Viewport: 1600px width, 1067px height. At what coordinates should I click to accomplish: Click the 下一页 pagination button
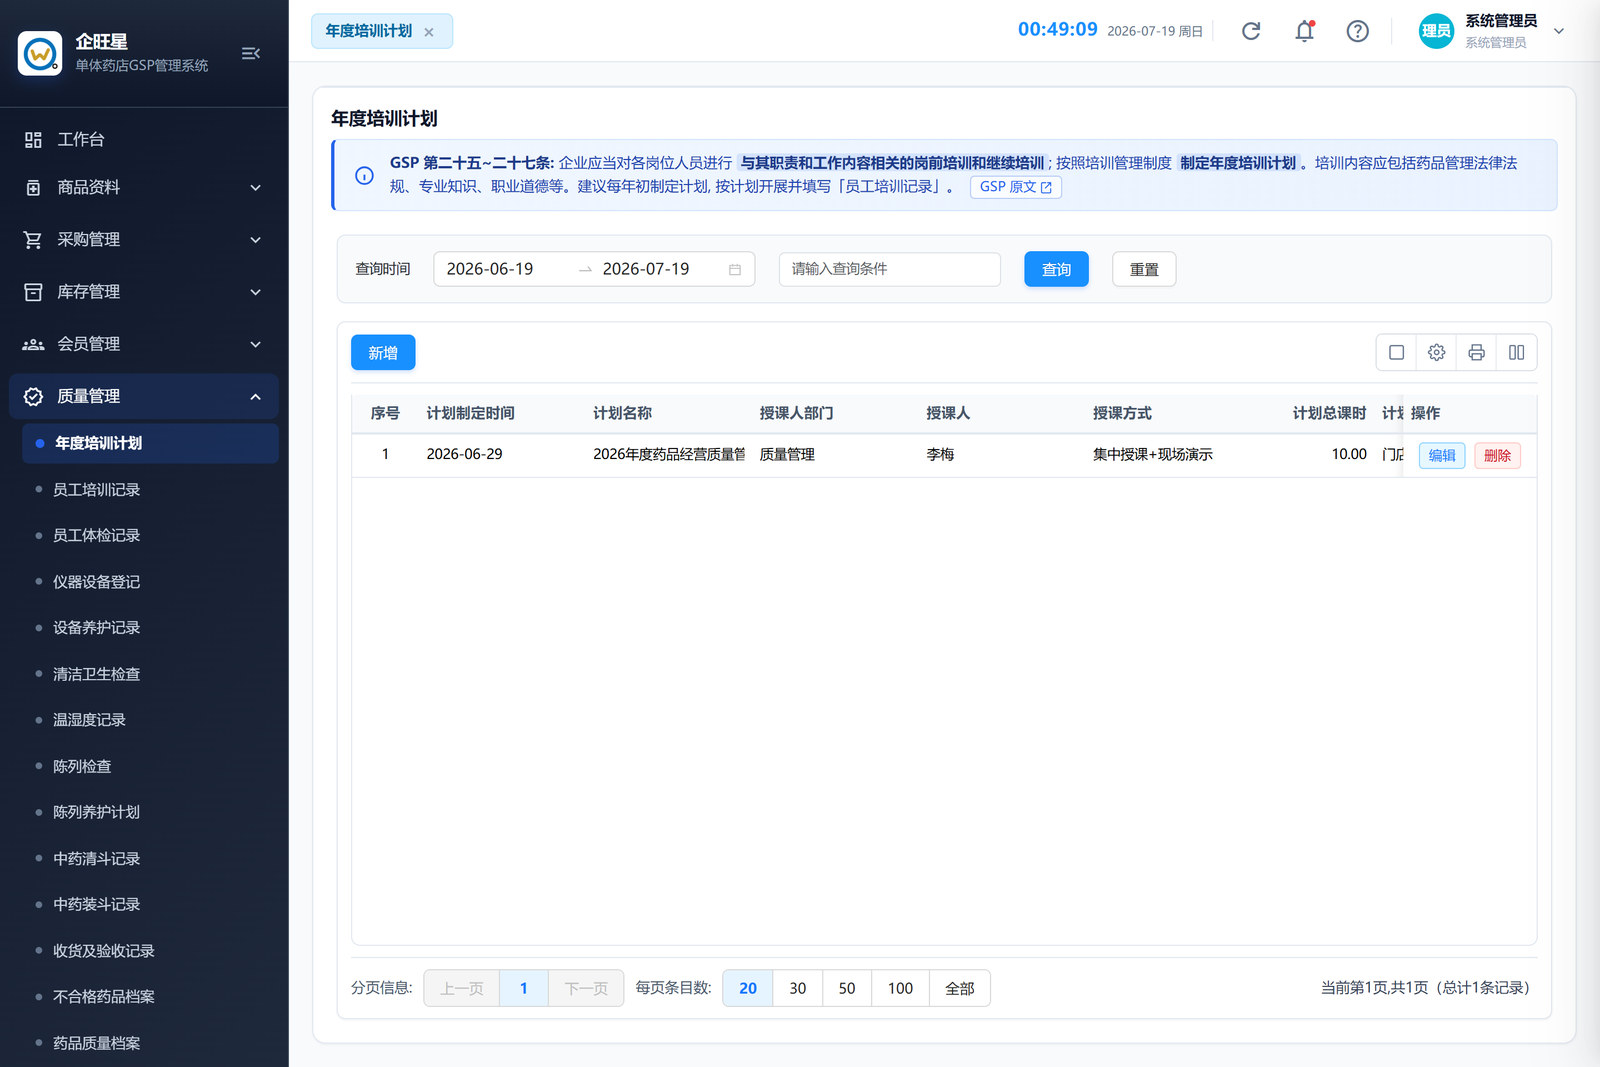(586, 988)
